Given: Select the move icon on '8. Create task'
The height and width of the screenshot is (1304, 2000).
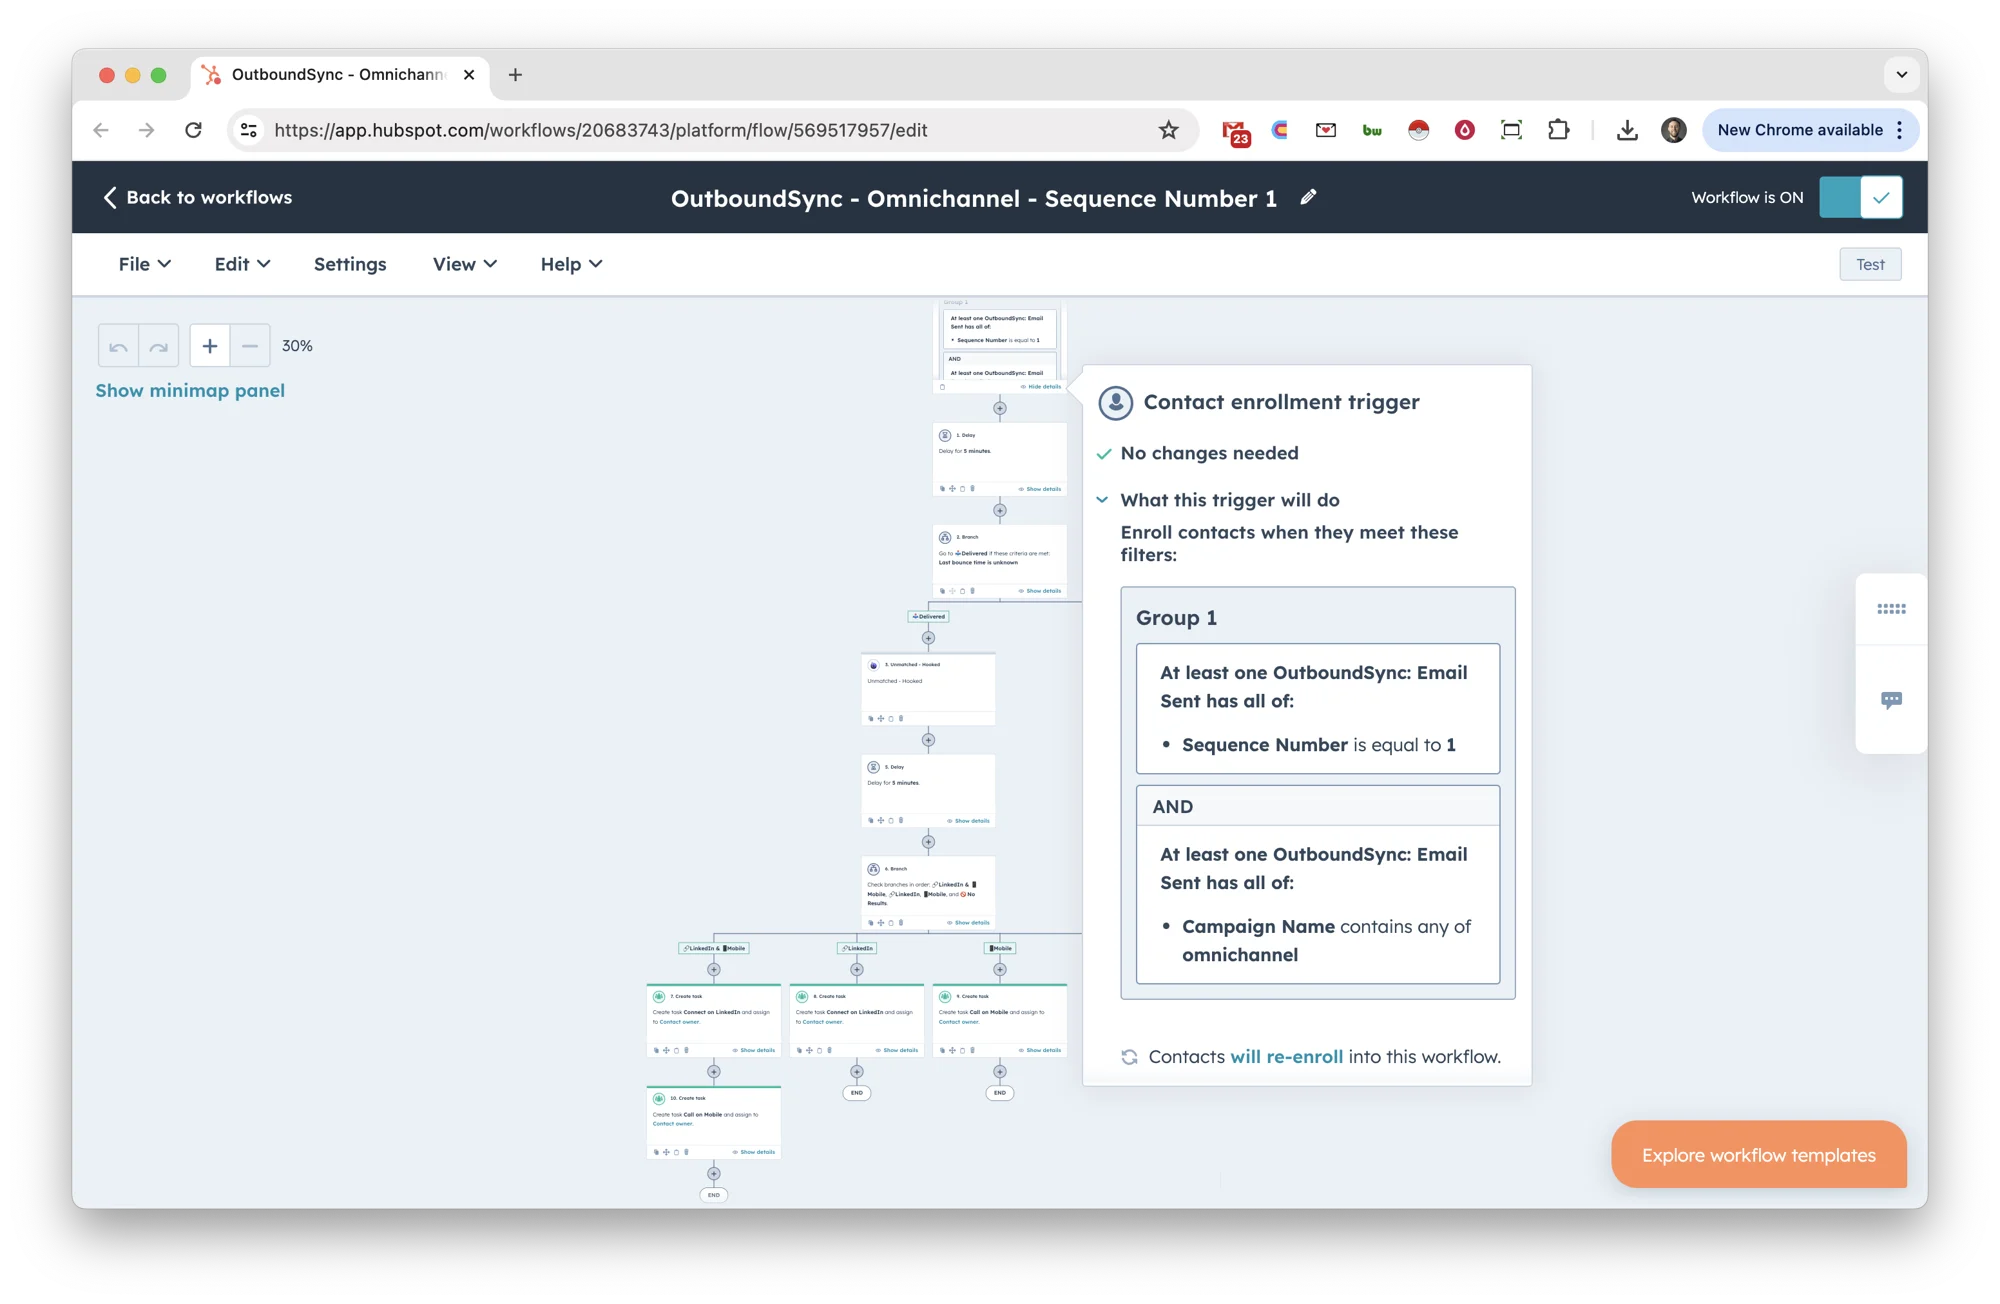Looking at the screenshot, I should tap(809, 1049).
